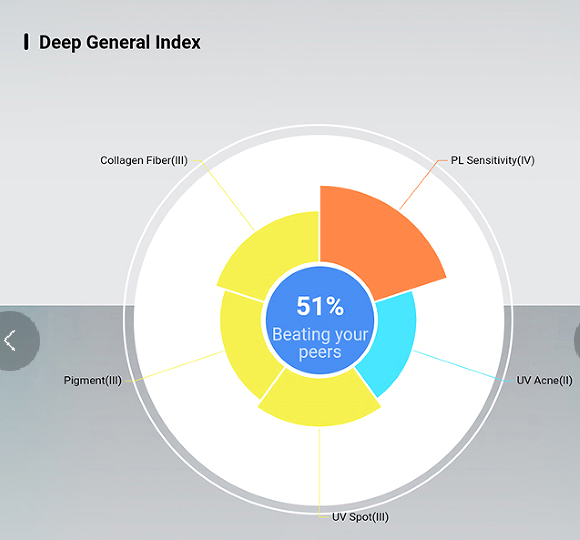Click the UV Acne(II) label

pyautogui.click(x=544, y=380)
